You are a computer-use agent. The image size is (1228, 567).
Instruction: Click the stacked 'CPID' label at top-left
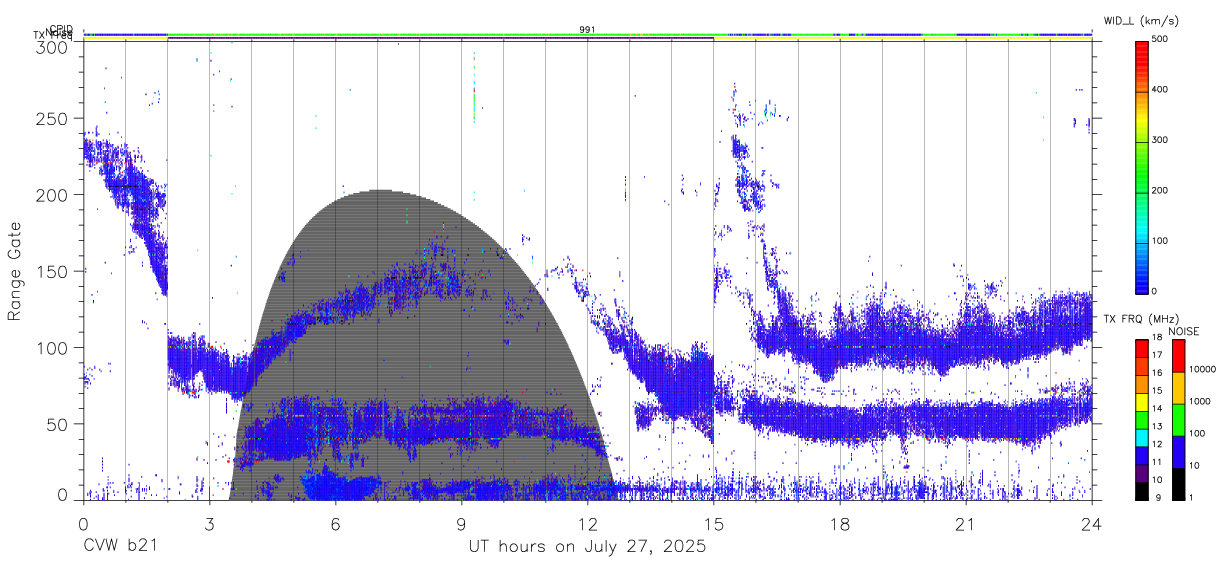60,29
